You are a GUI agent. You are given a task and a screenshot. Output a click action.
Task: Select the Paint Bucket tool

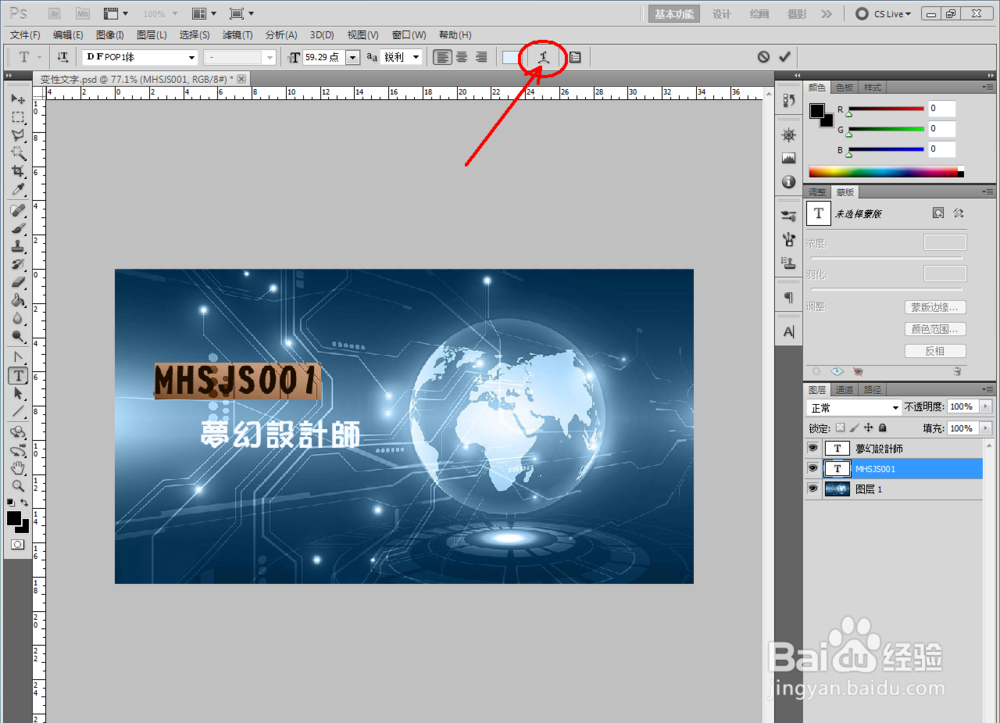click(x=18, y=300)
